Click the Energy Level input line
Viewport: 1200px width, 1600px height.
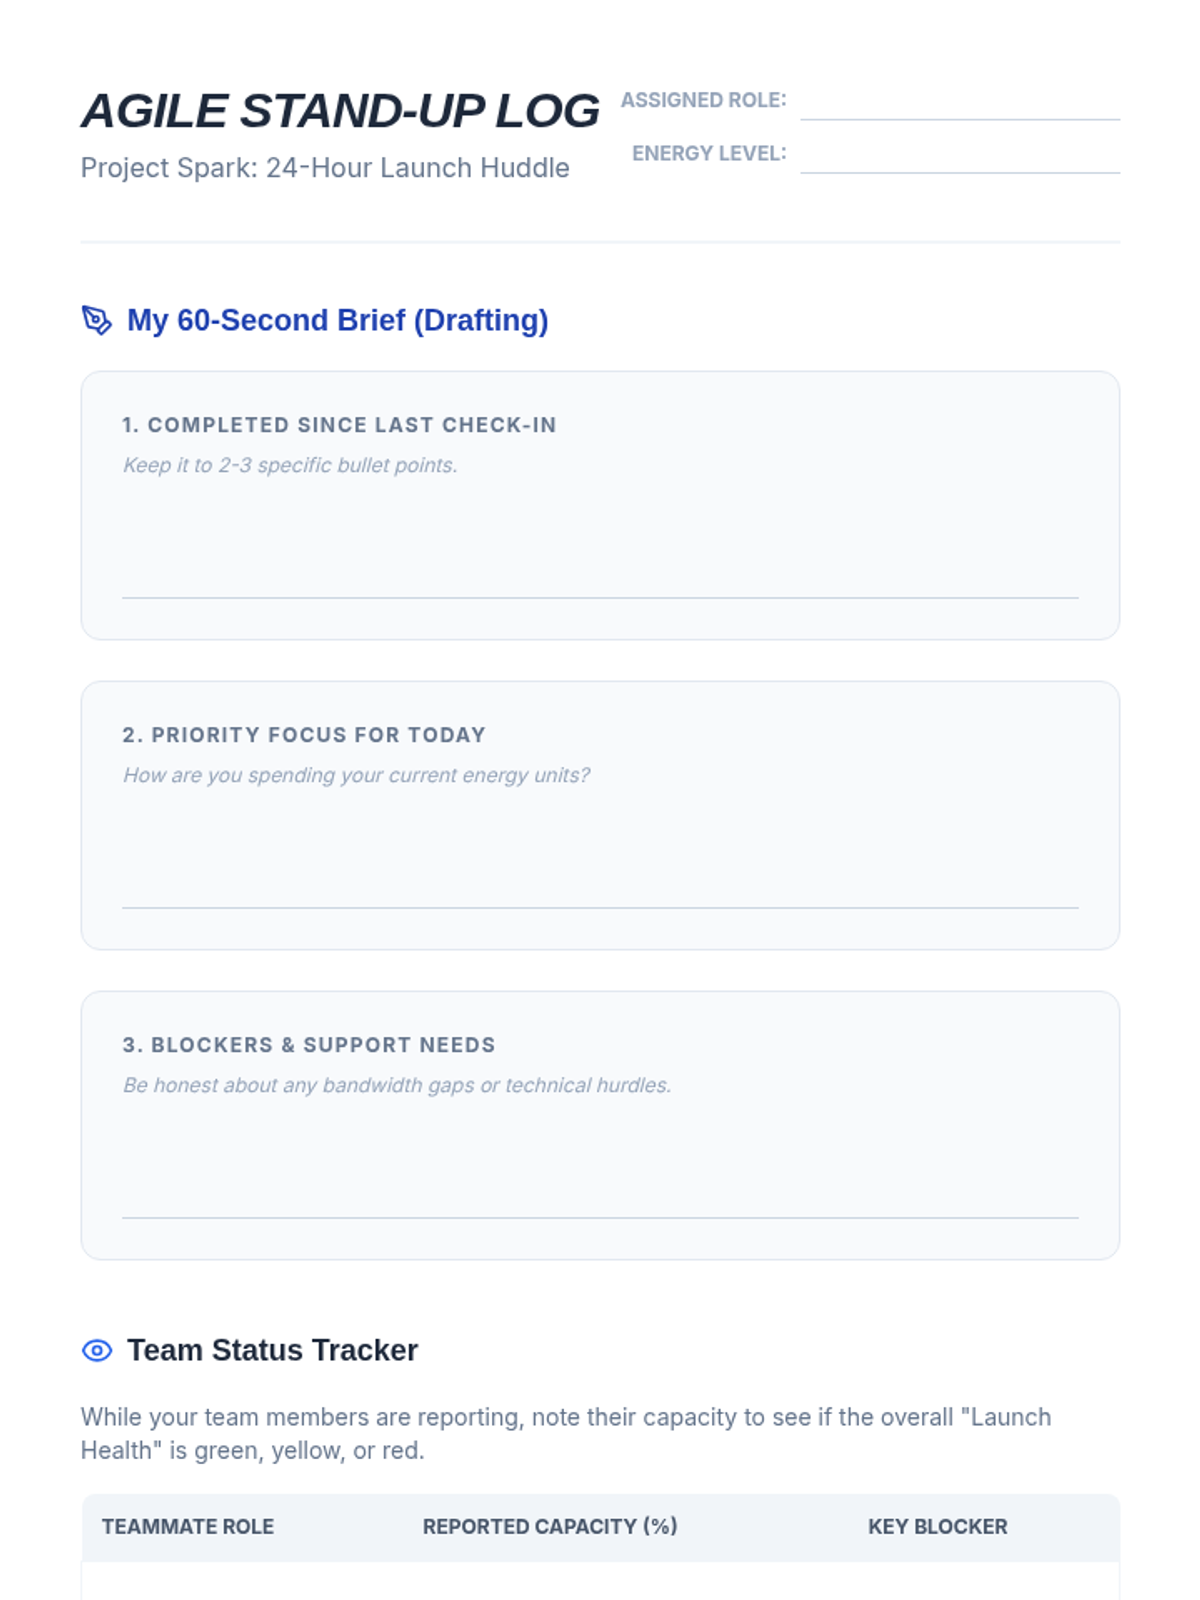[960, 156]
